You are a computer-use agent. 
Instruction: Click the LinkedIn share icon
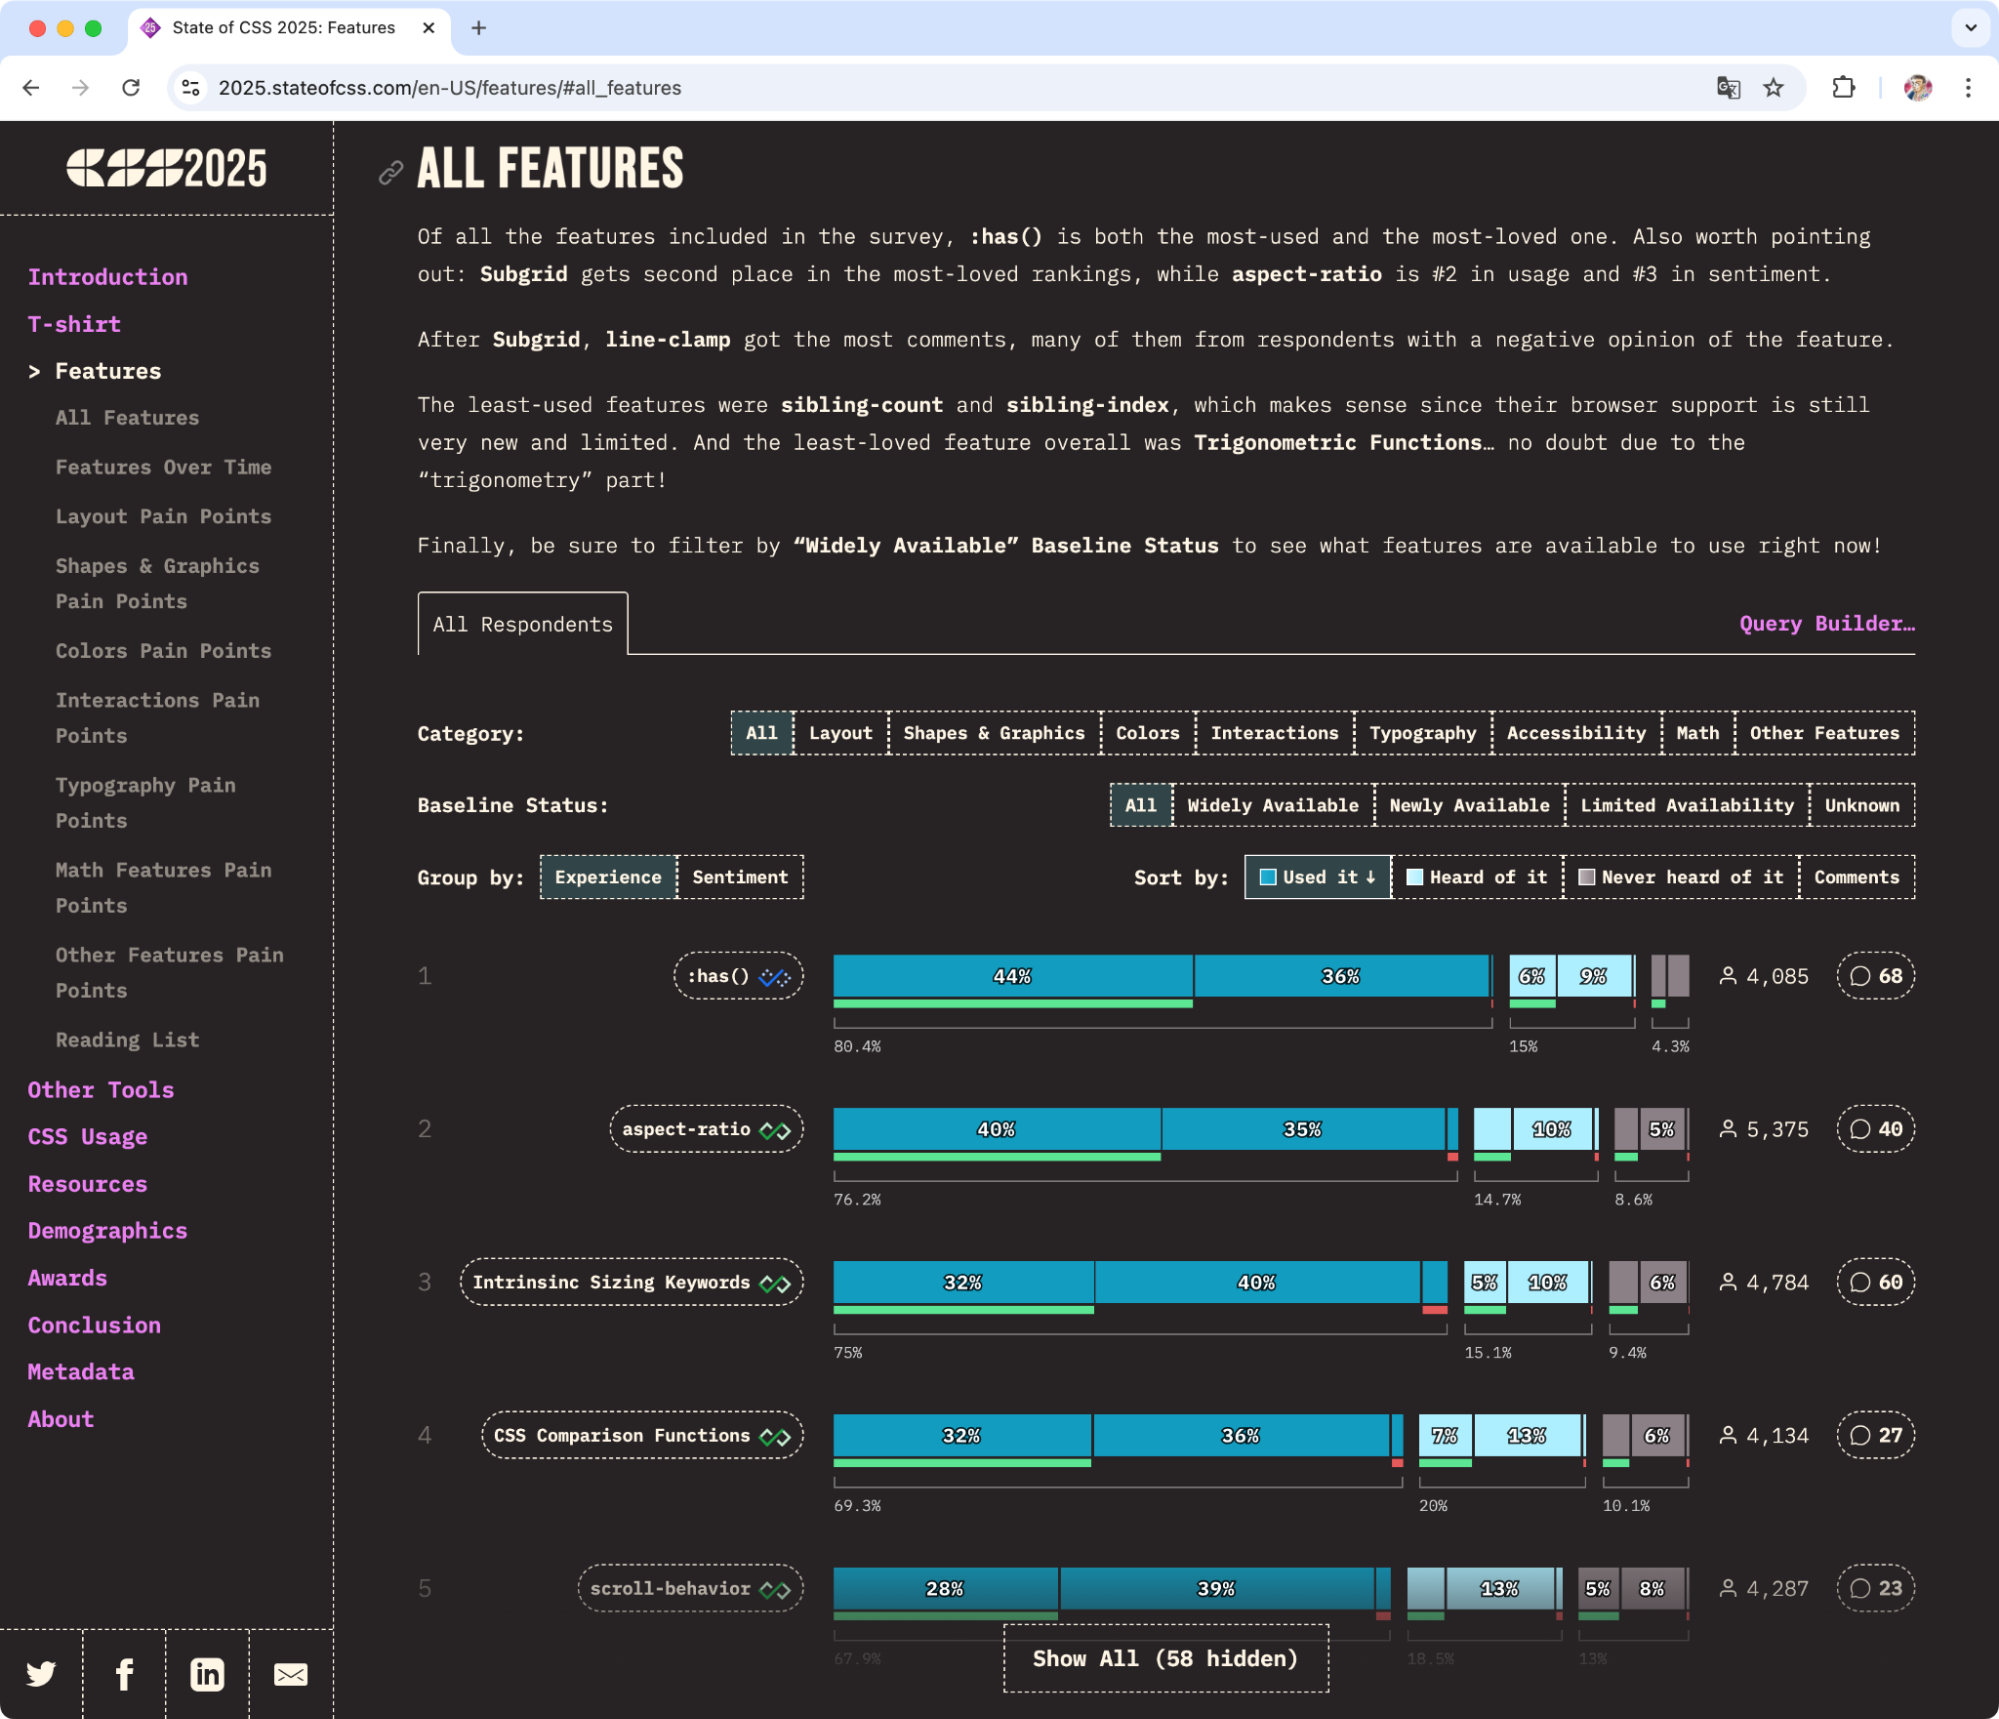tap(207, 1673)
